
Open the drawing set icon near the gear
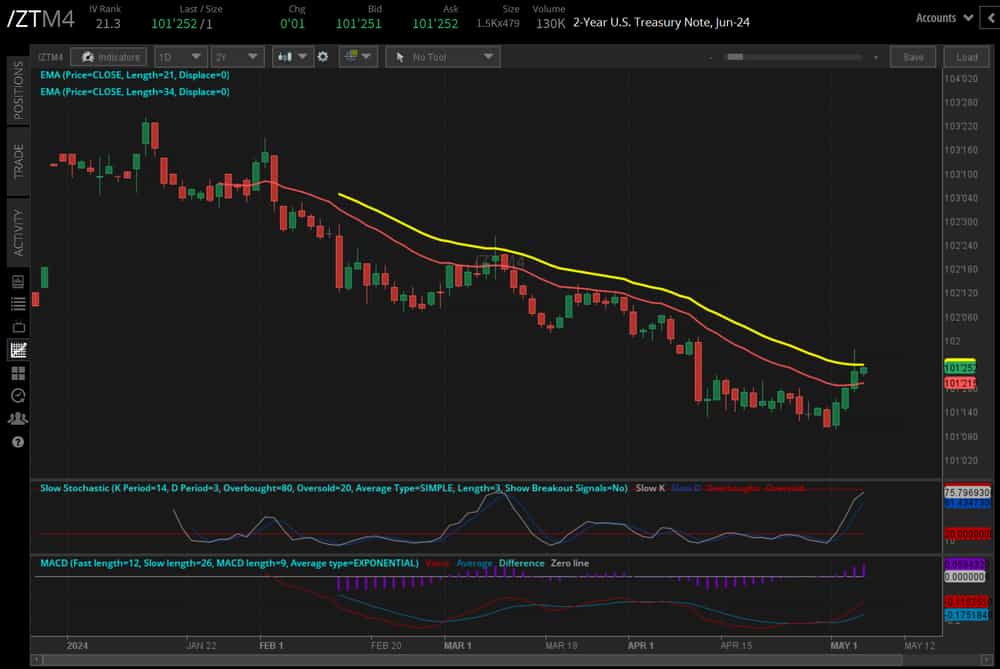coord(352,57)
